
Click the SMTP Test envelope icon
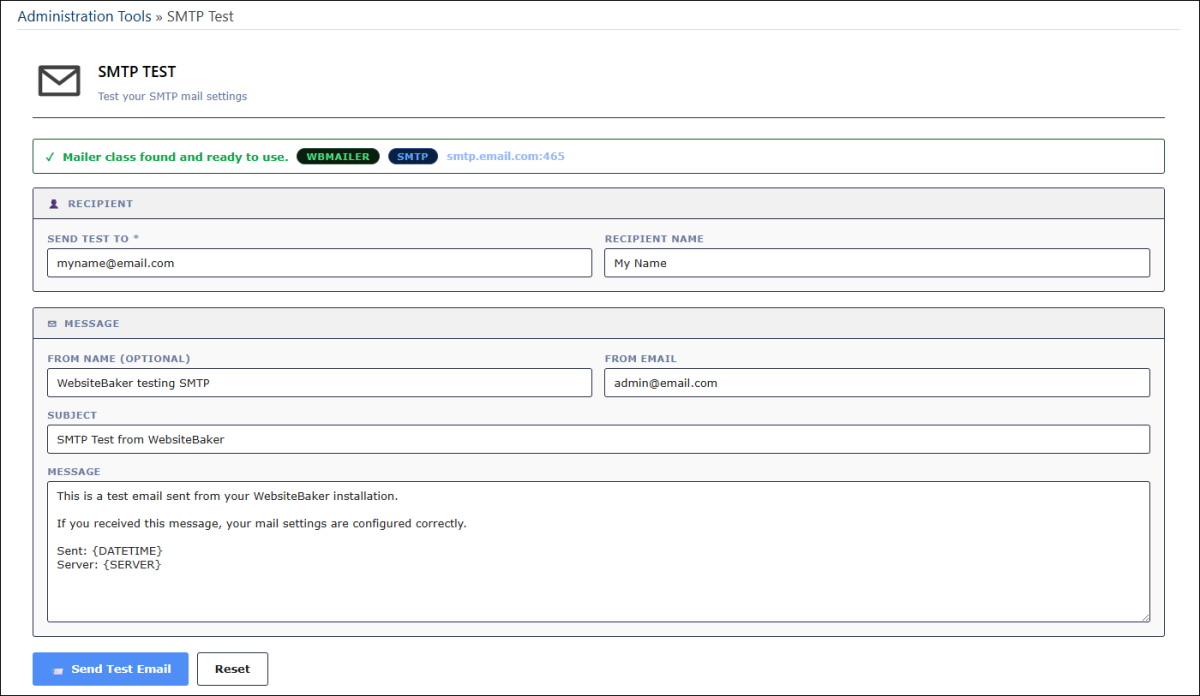[59, 81]
